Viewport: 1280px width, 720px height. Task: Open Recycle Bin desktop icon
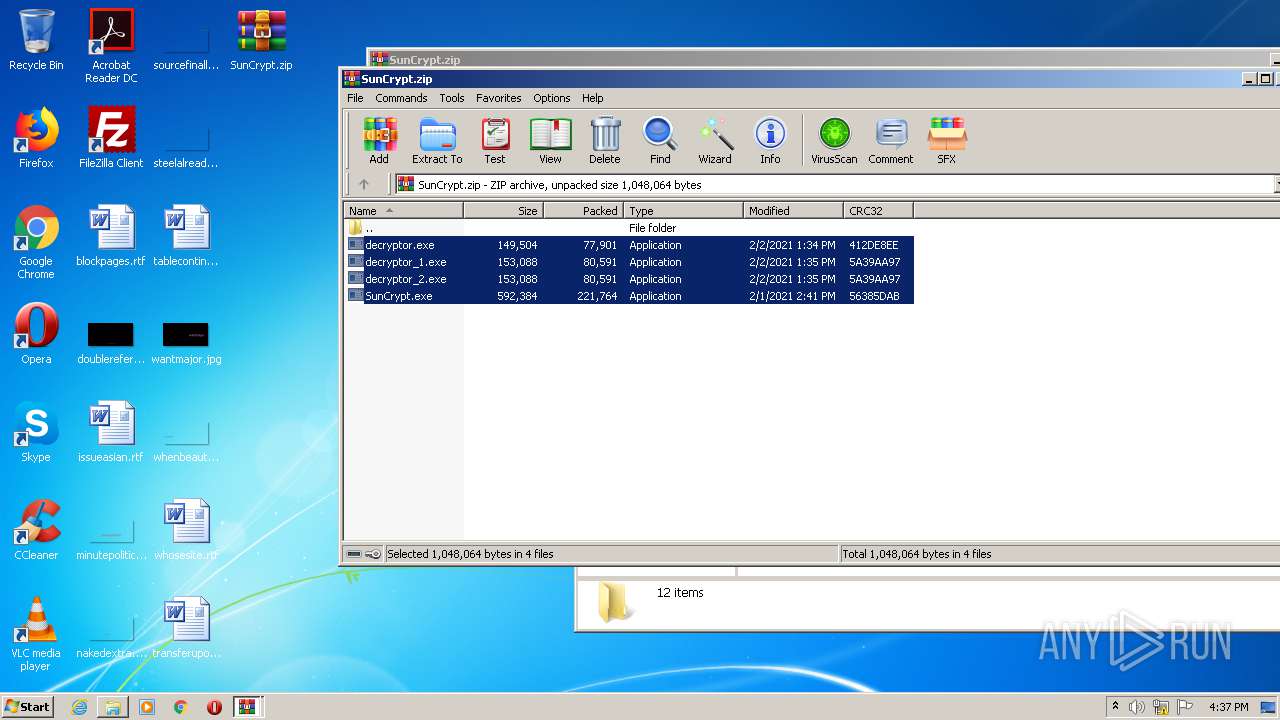tap(36, 40)
